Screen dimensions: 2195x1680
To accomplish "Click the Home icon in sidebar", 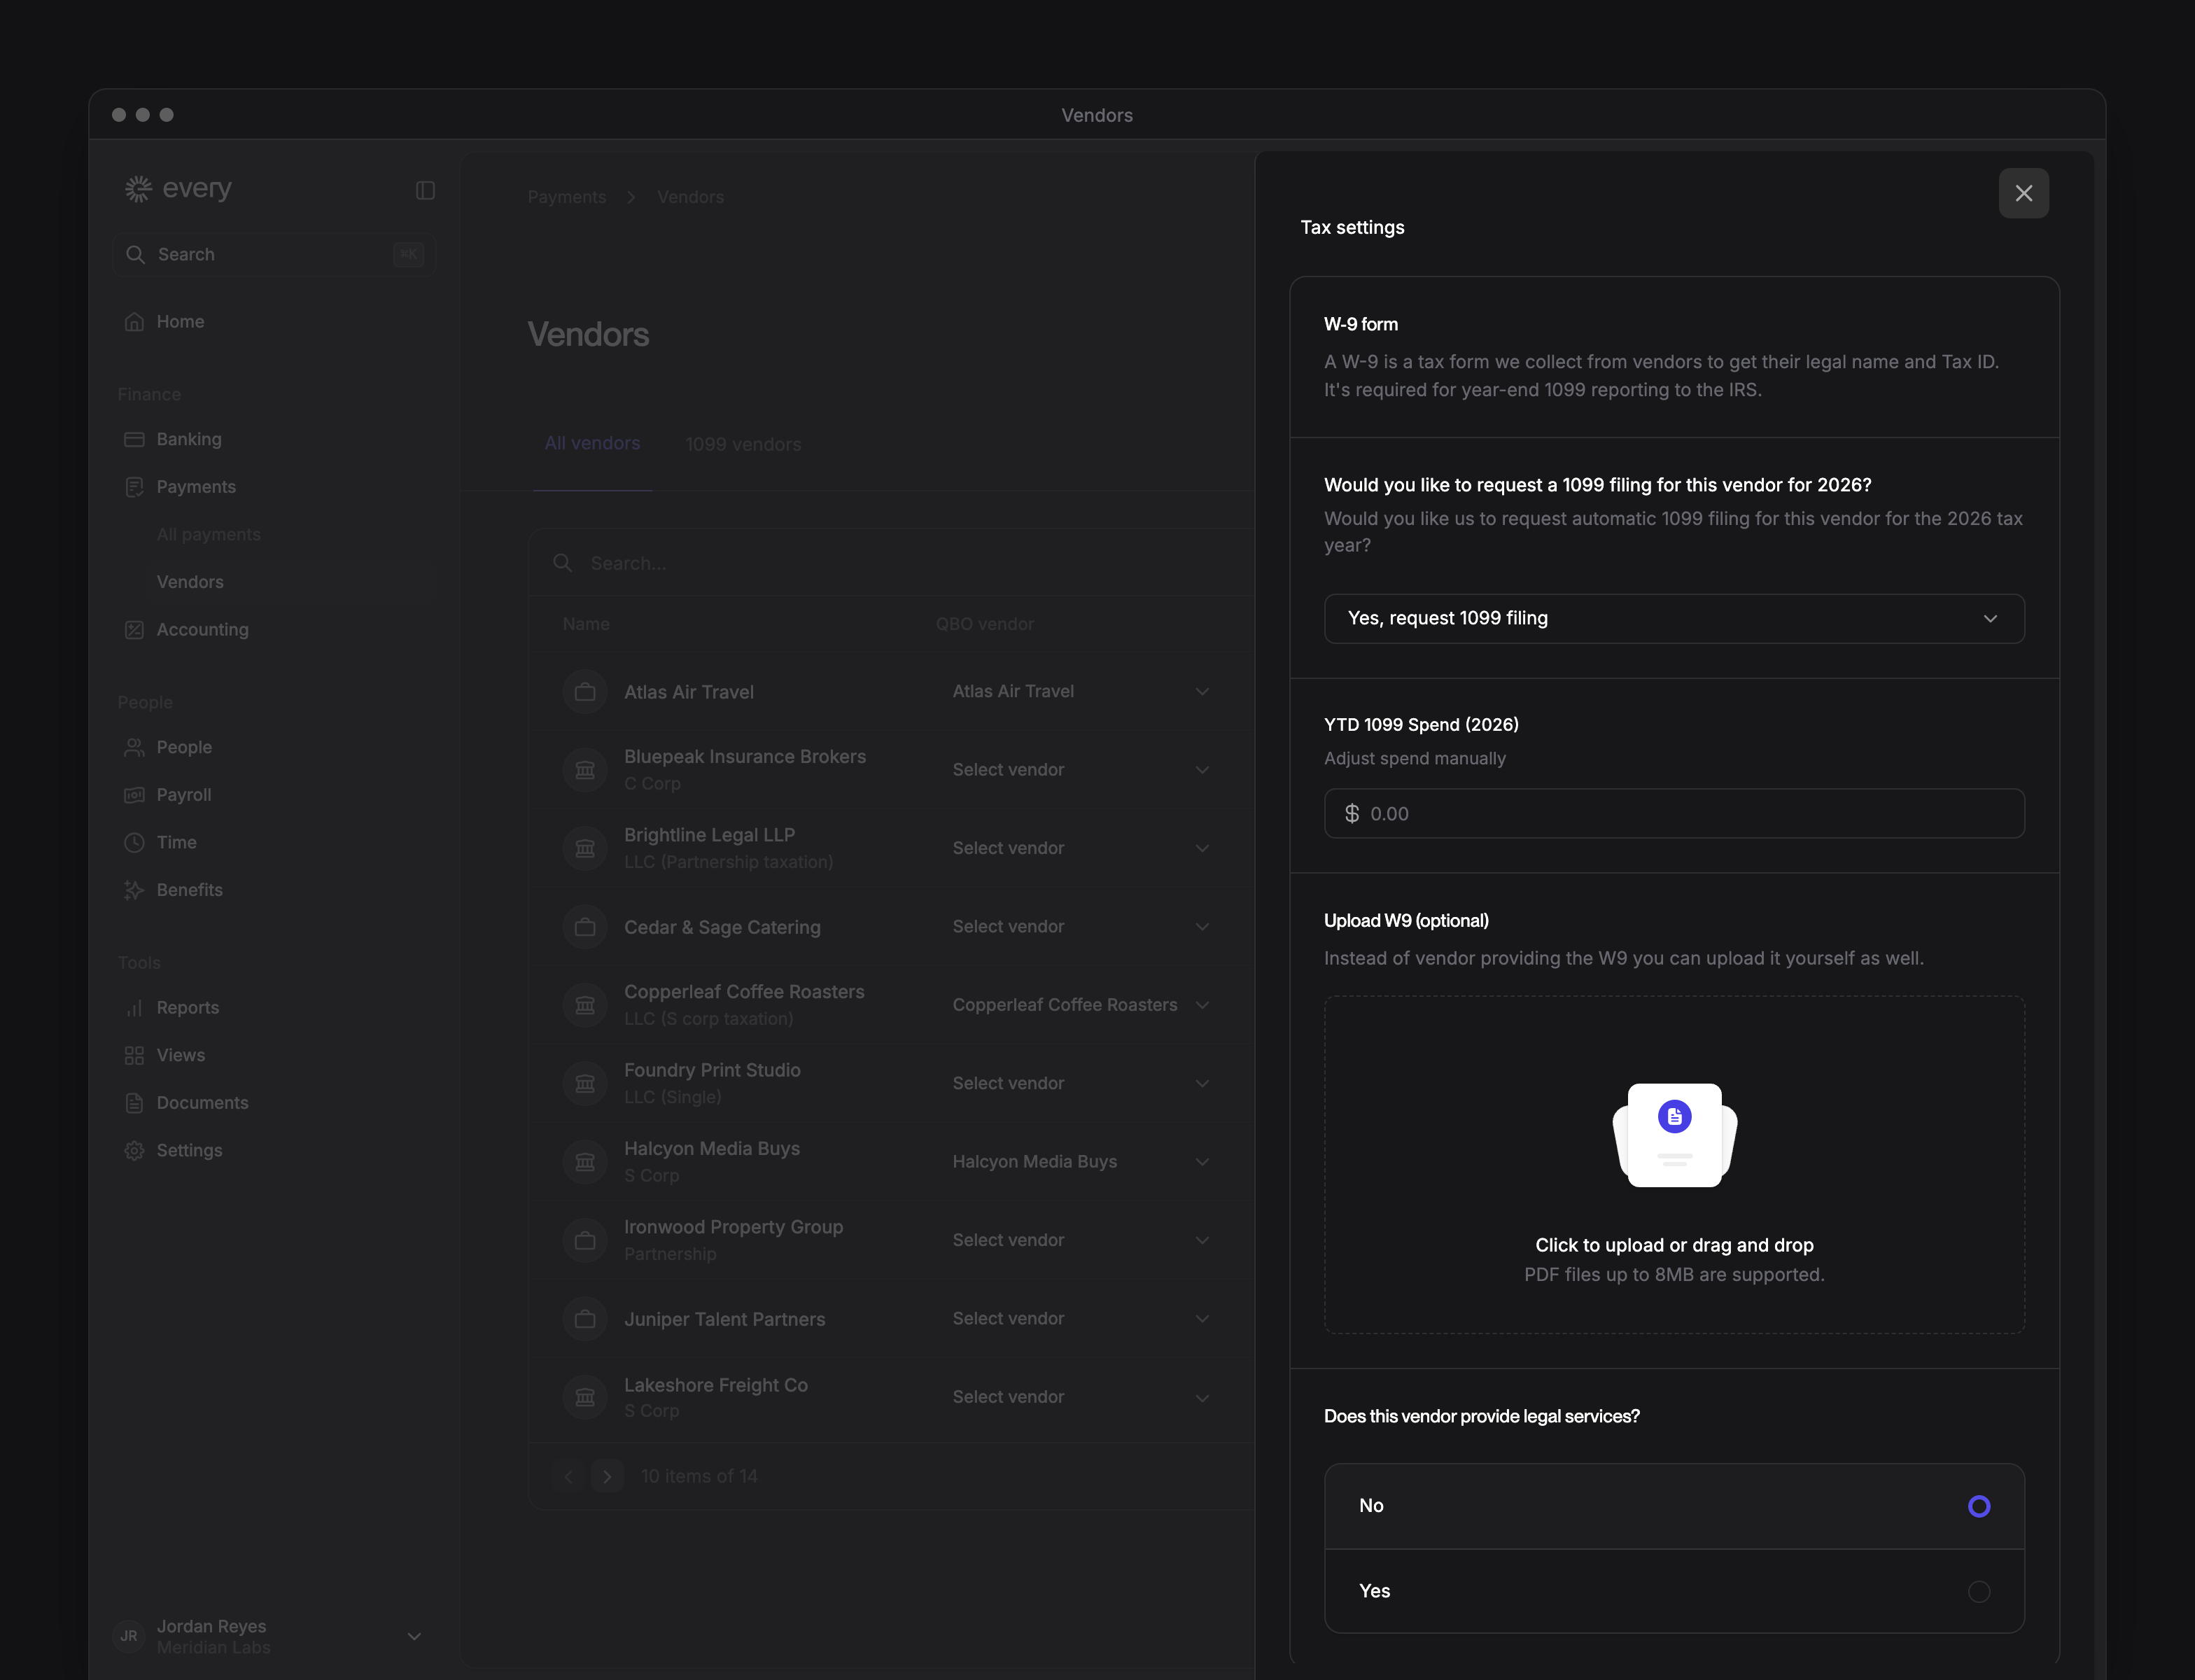I will coord(134,321).
